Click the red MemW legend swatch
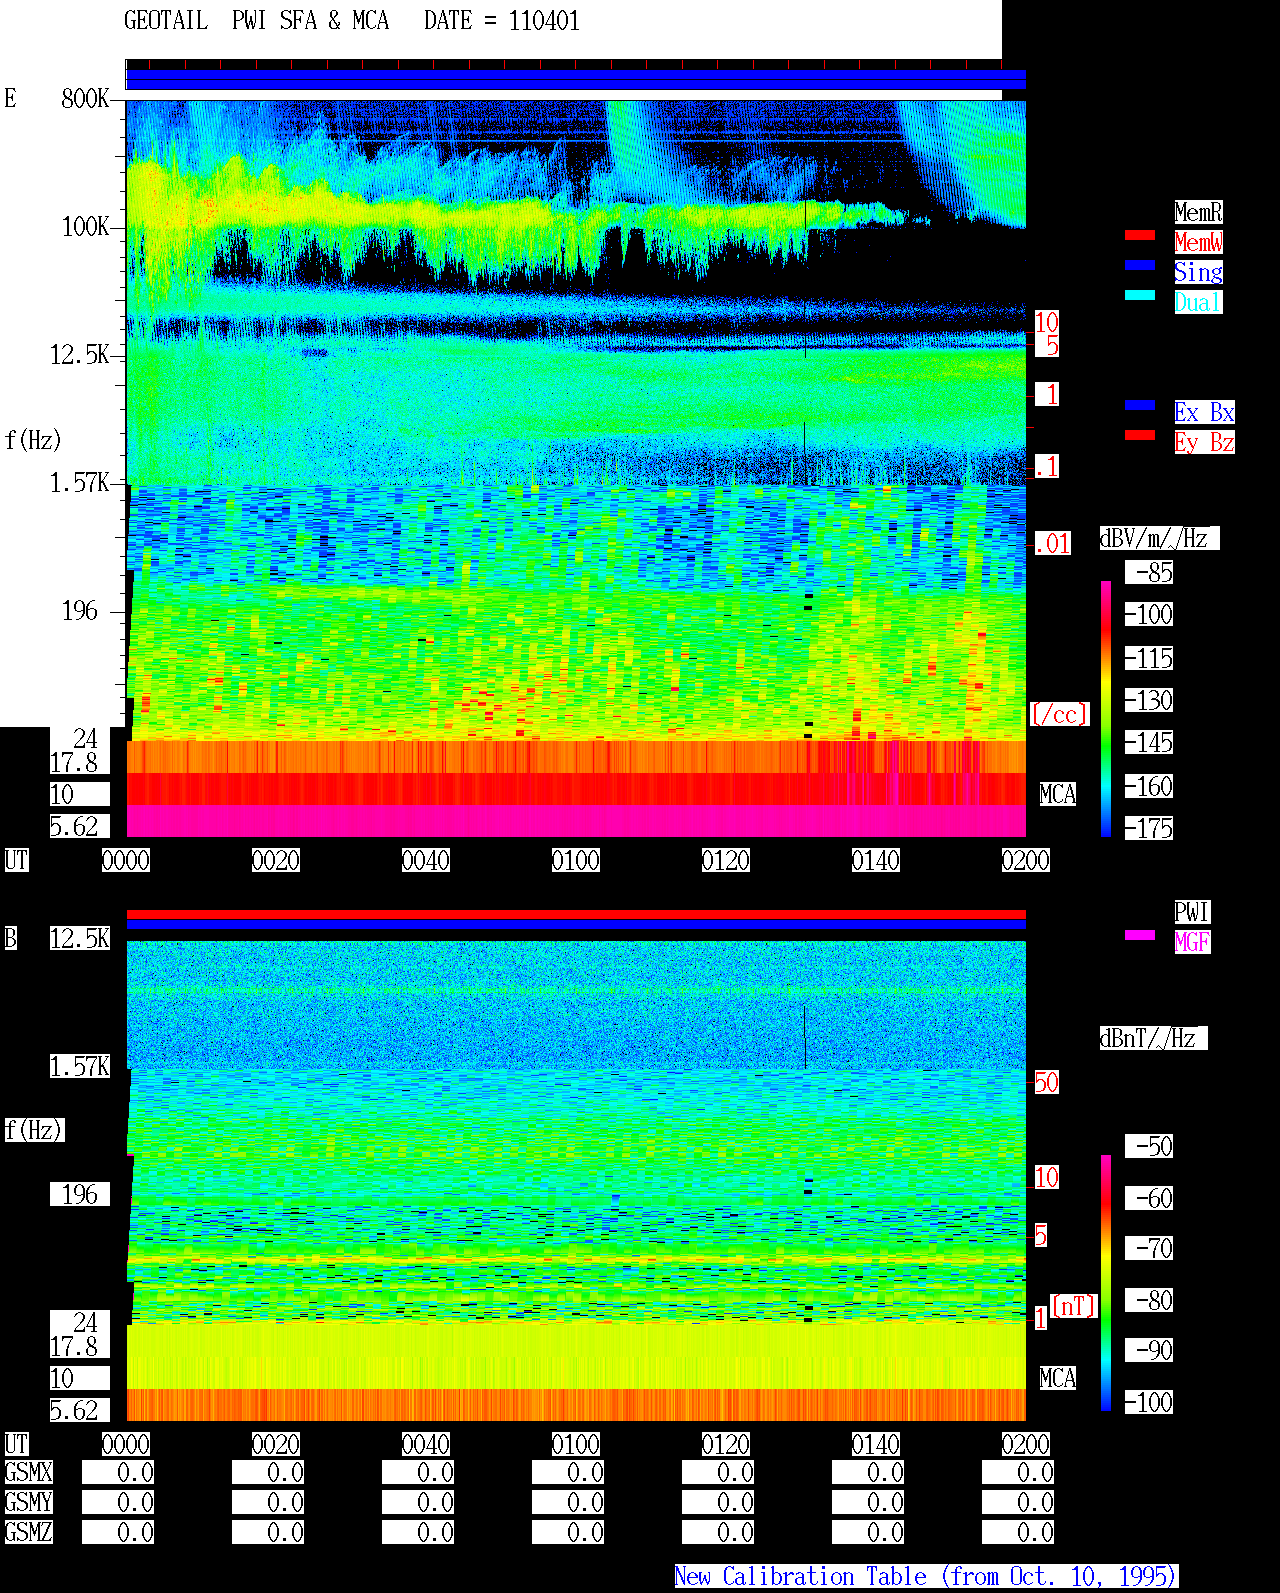This screenshot has height=1593, width=1280. tap(1140, 235)
